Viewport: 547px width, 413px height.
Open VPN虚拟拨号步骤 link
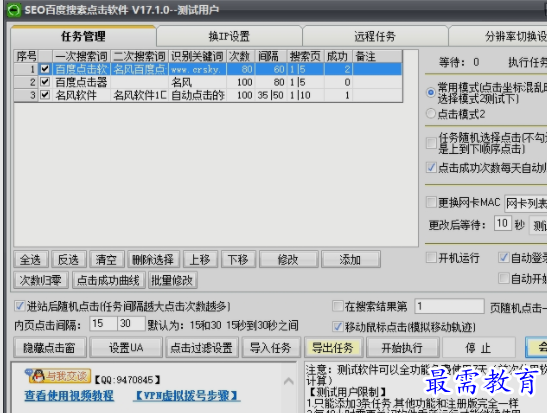tap(186, 396)
